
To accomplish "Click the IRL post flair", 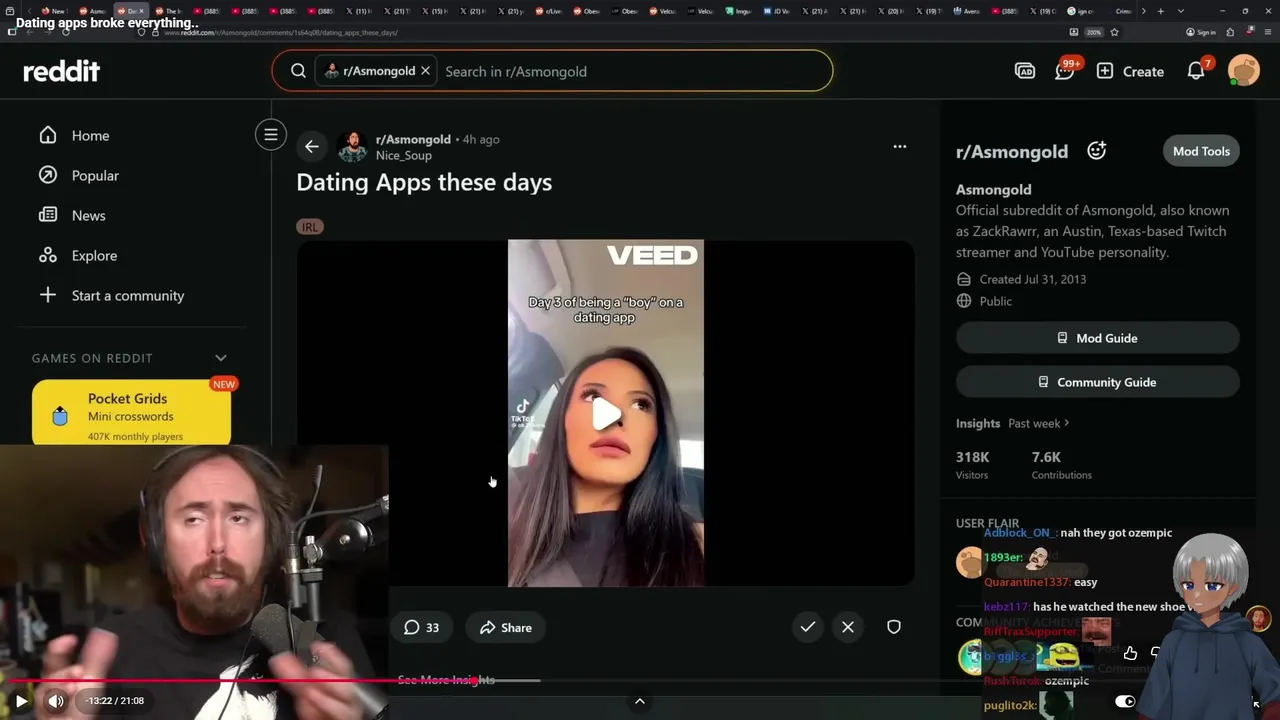I will point(310,227).
